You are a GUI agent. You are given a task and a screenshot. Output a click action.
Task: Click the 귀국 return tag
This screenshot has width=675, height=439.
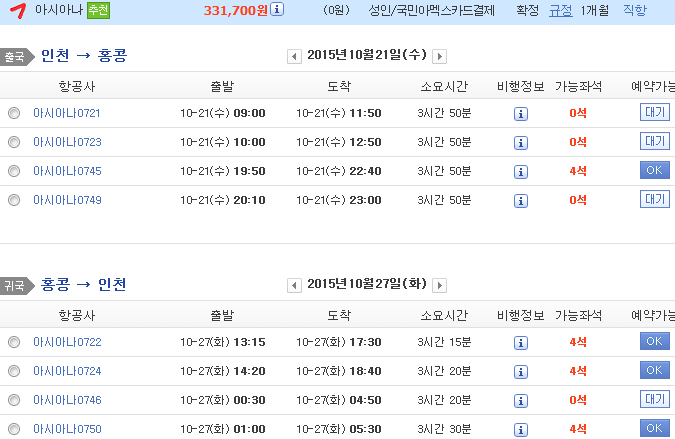(x=15, y=286)
